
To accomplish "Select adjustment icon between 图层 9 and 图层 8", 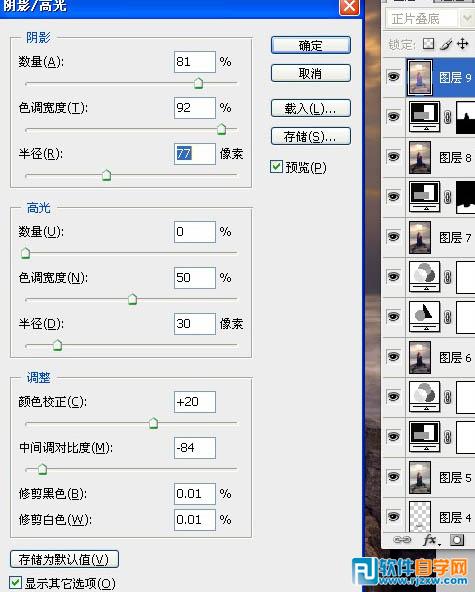I will (425, 117).
